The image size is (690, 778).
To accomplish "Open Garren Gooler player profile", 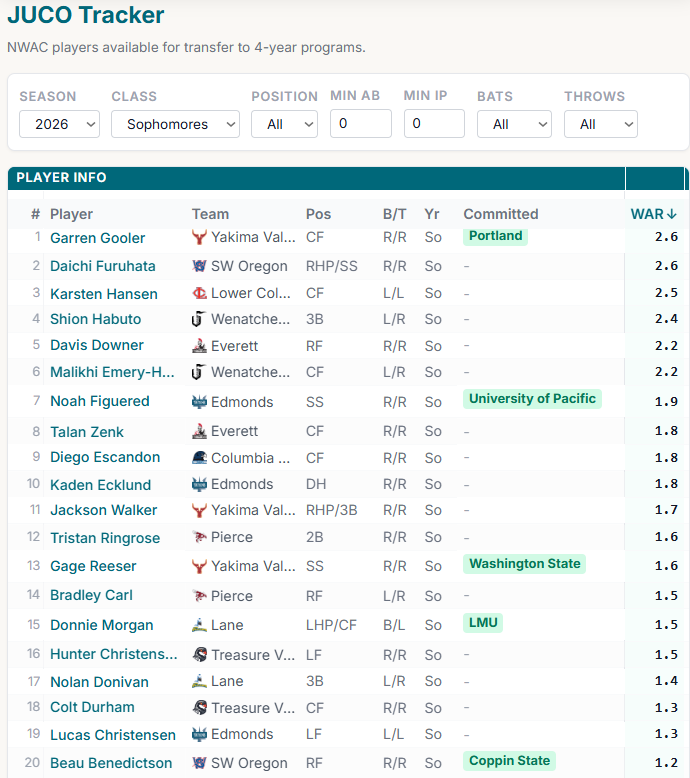I will tap(98, 238).
